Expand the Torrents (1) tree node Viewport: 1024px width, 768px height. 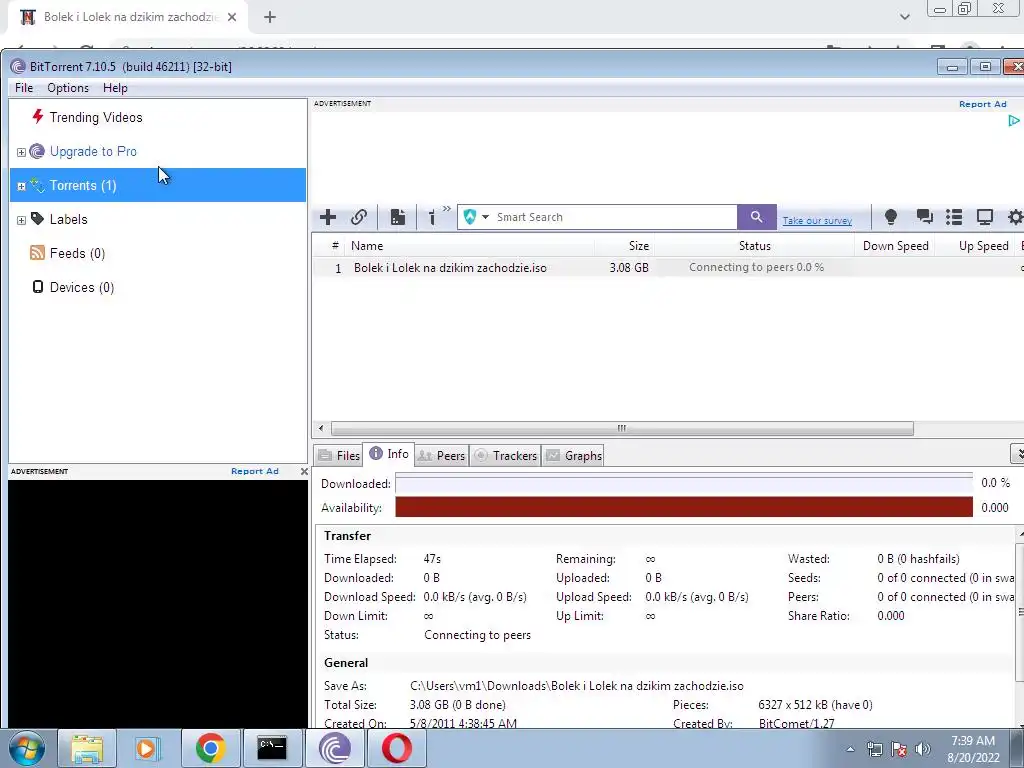[21, 186]
